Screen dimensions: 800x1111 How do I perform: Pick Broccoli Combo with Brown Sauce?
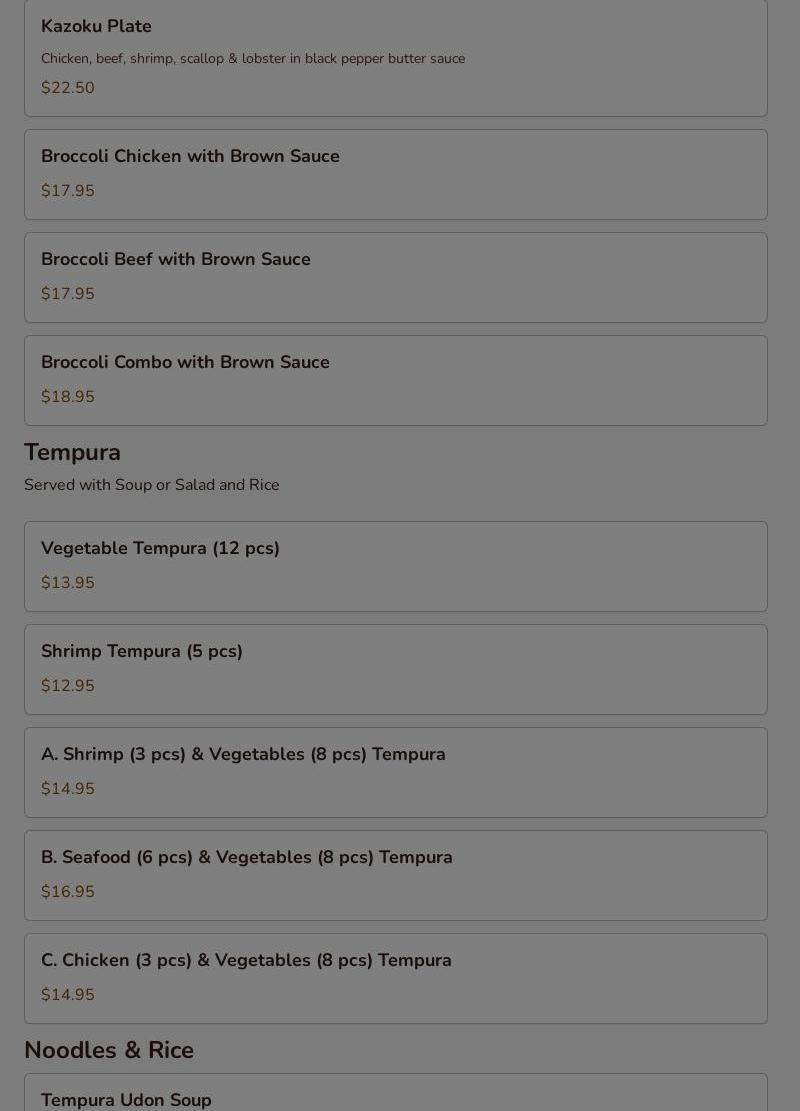[395, 380]
